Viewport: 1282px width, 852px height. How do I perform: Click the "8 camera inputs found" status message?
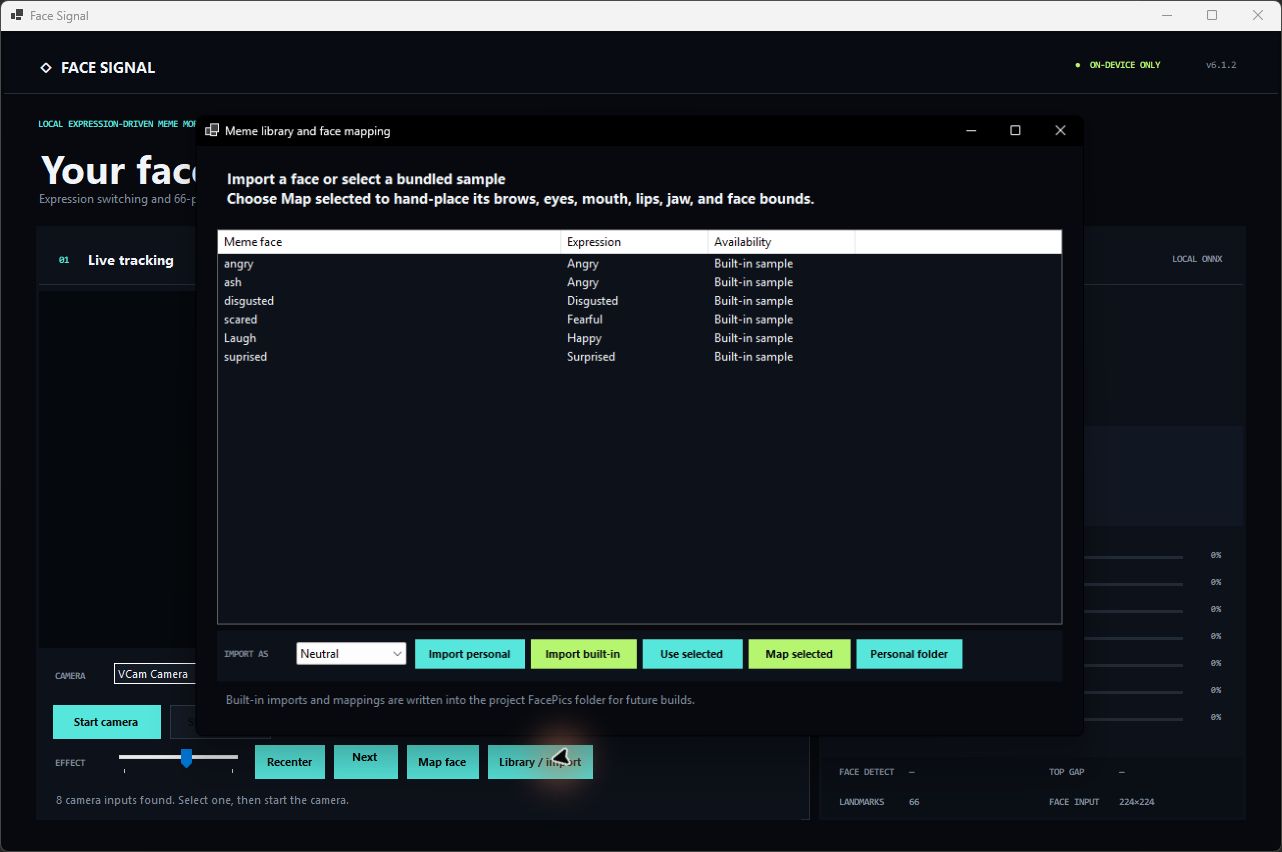[202, 800]
